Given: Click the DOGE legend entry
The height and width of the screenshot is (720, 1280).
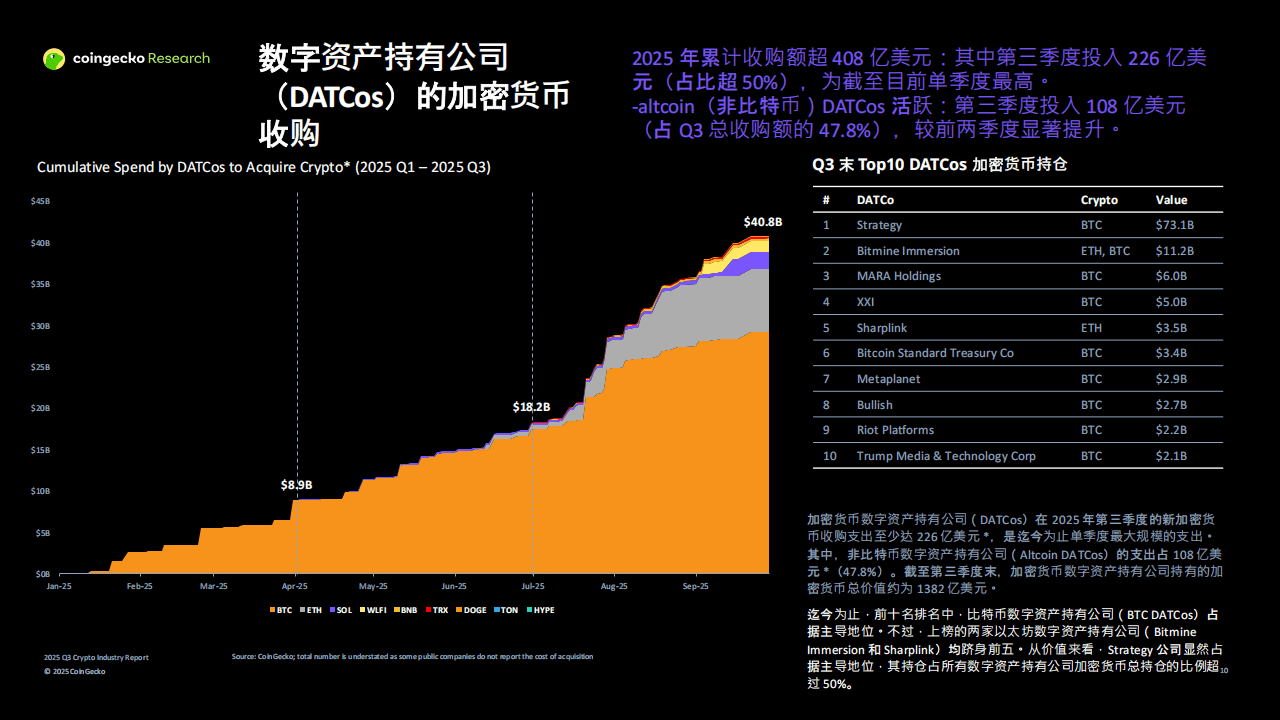Looking at the screenshot, I should click(470, 610).
